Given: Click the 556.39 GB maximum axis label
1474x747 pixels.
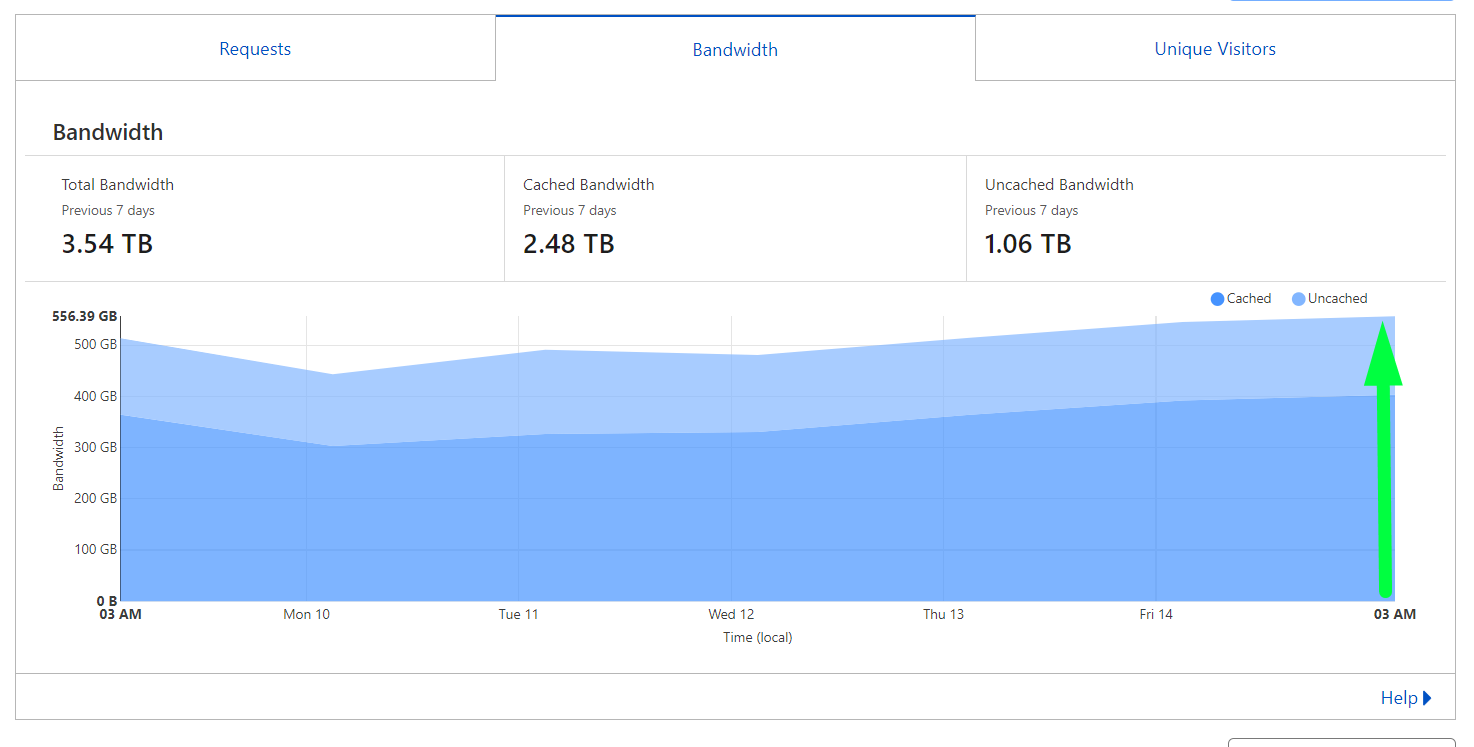Looking at the screenshot, I should (84, 316).
